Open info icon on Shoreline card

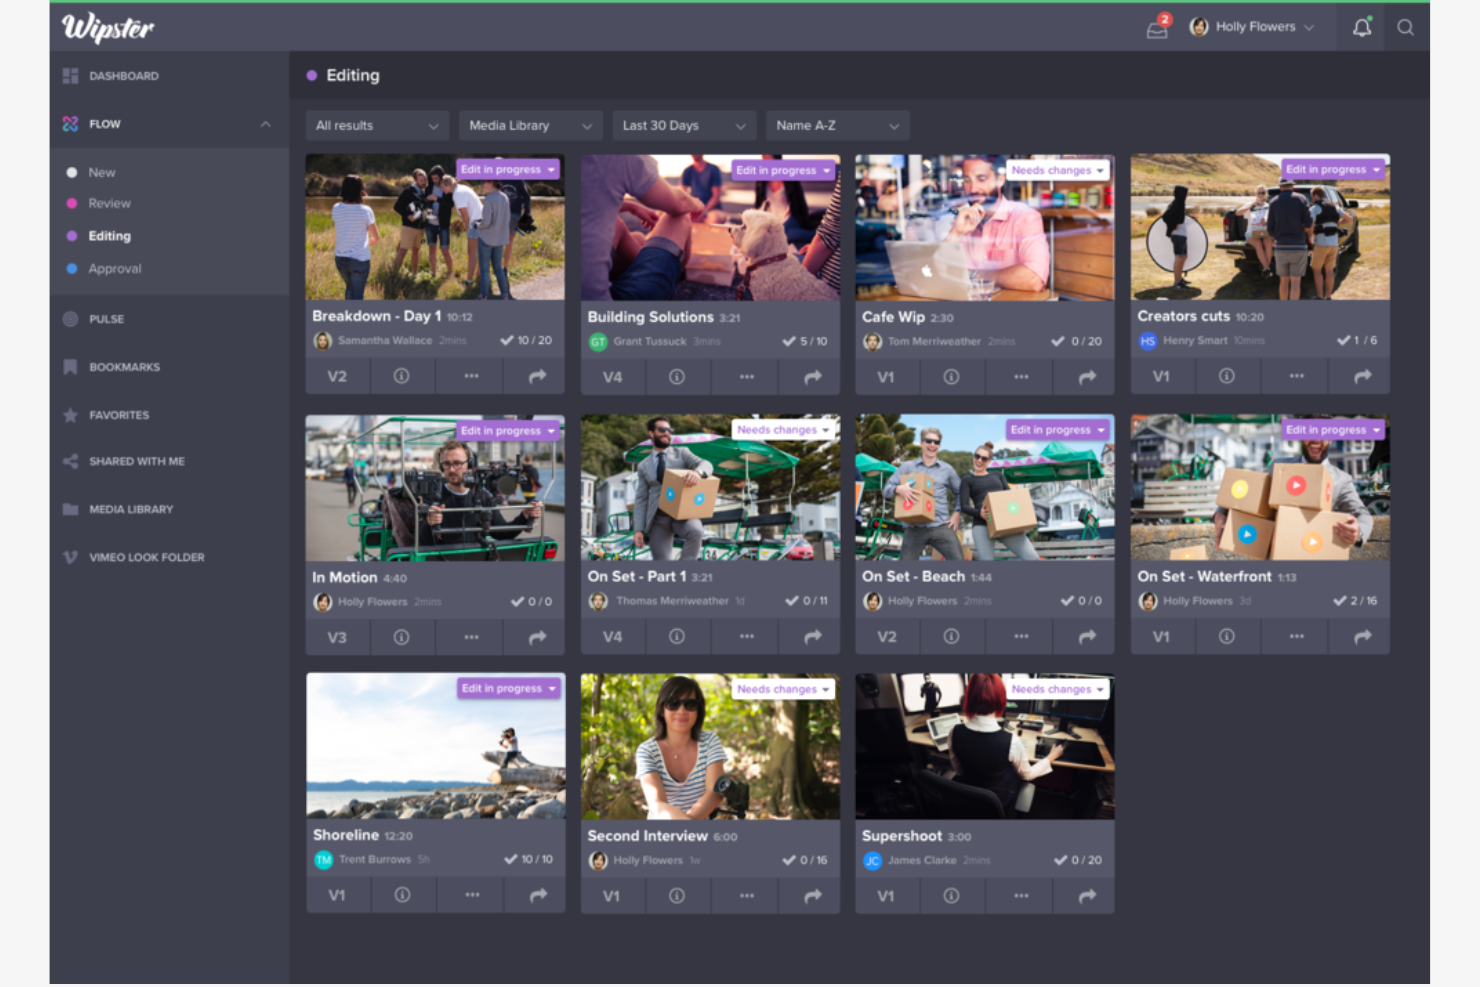click(x=402, y=896)
